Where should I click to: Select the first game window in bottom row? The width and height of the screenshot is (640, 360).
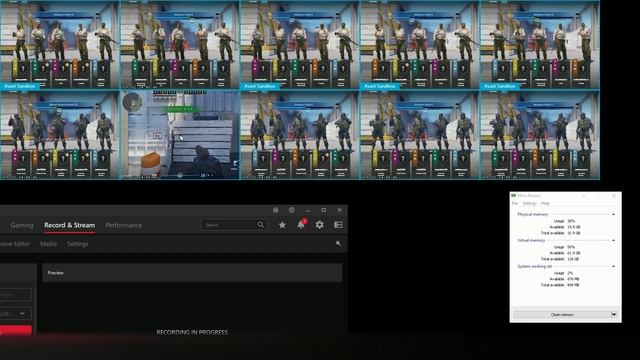(60, 135)
